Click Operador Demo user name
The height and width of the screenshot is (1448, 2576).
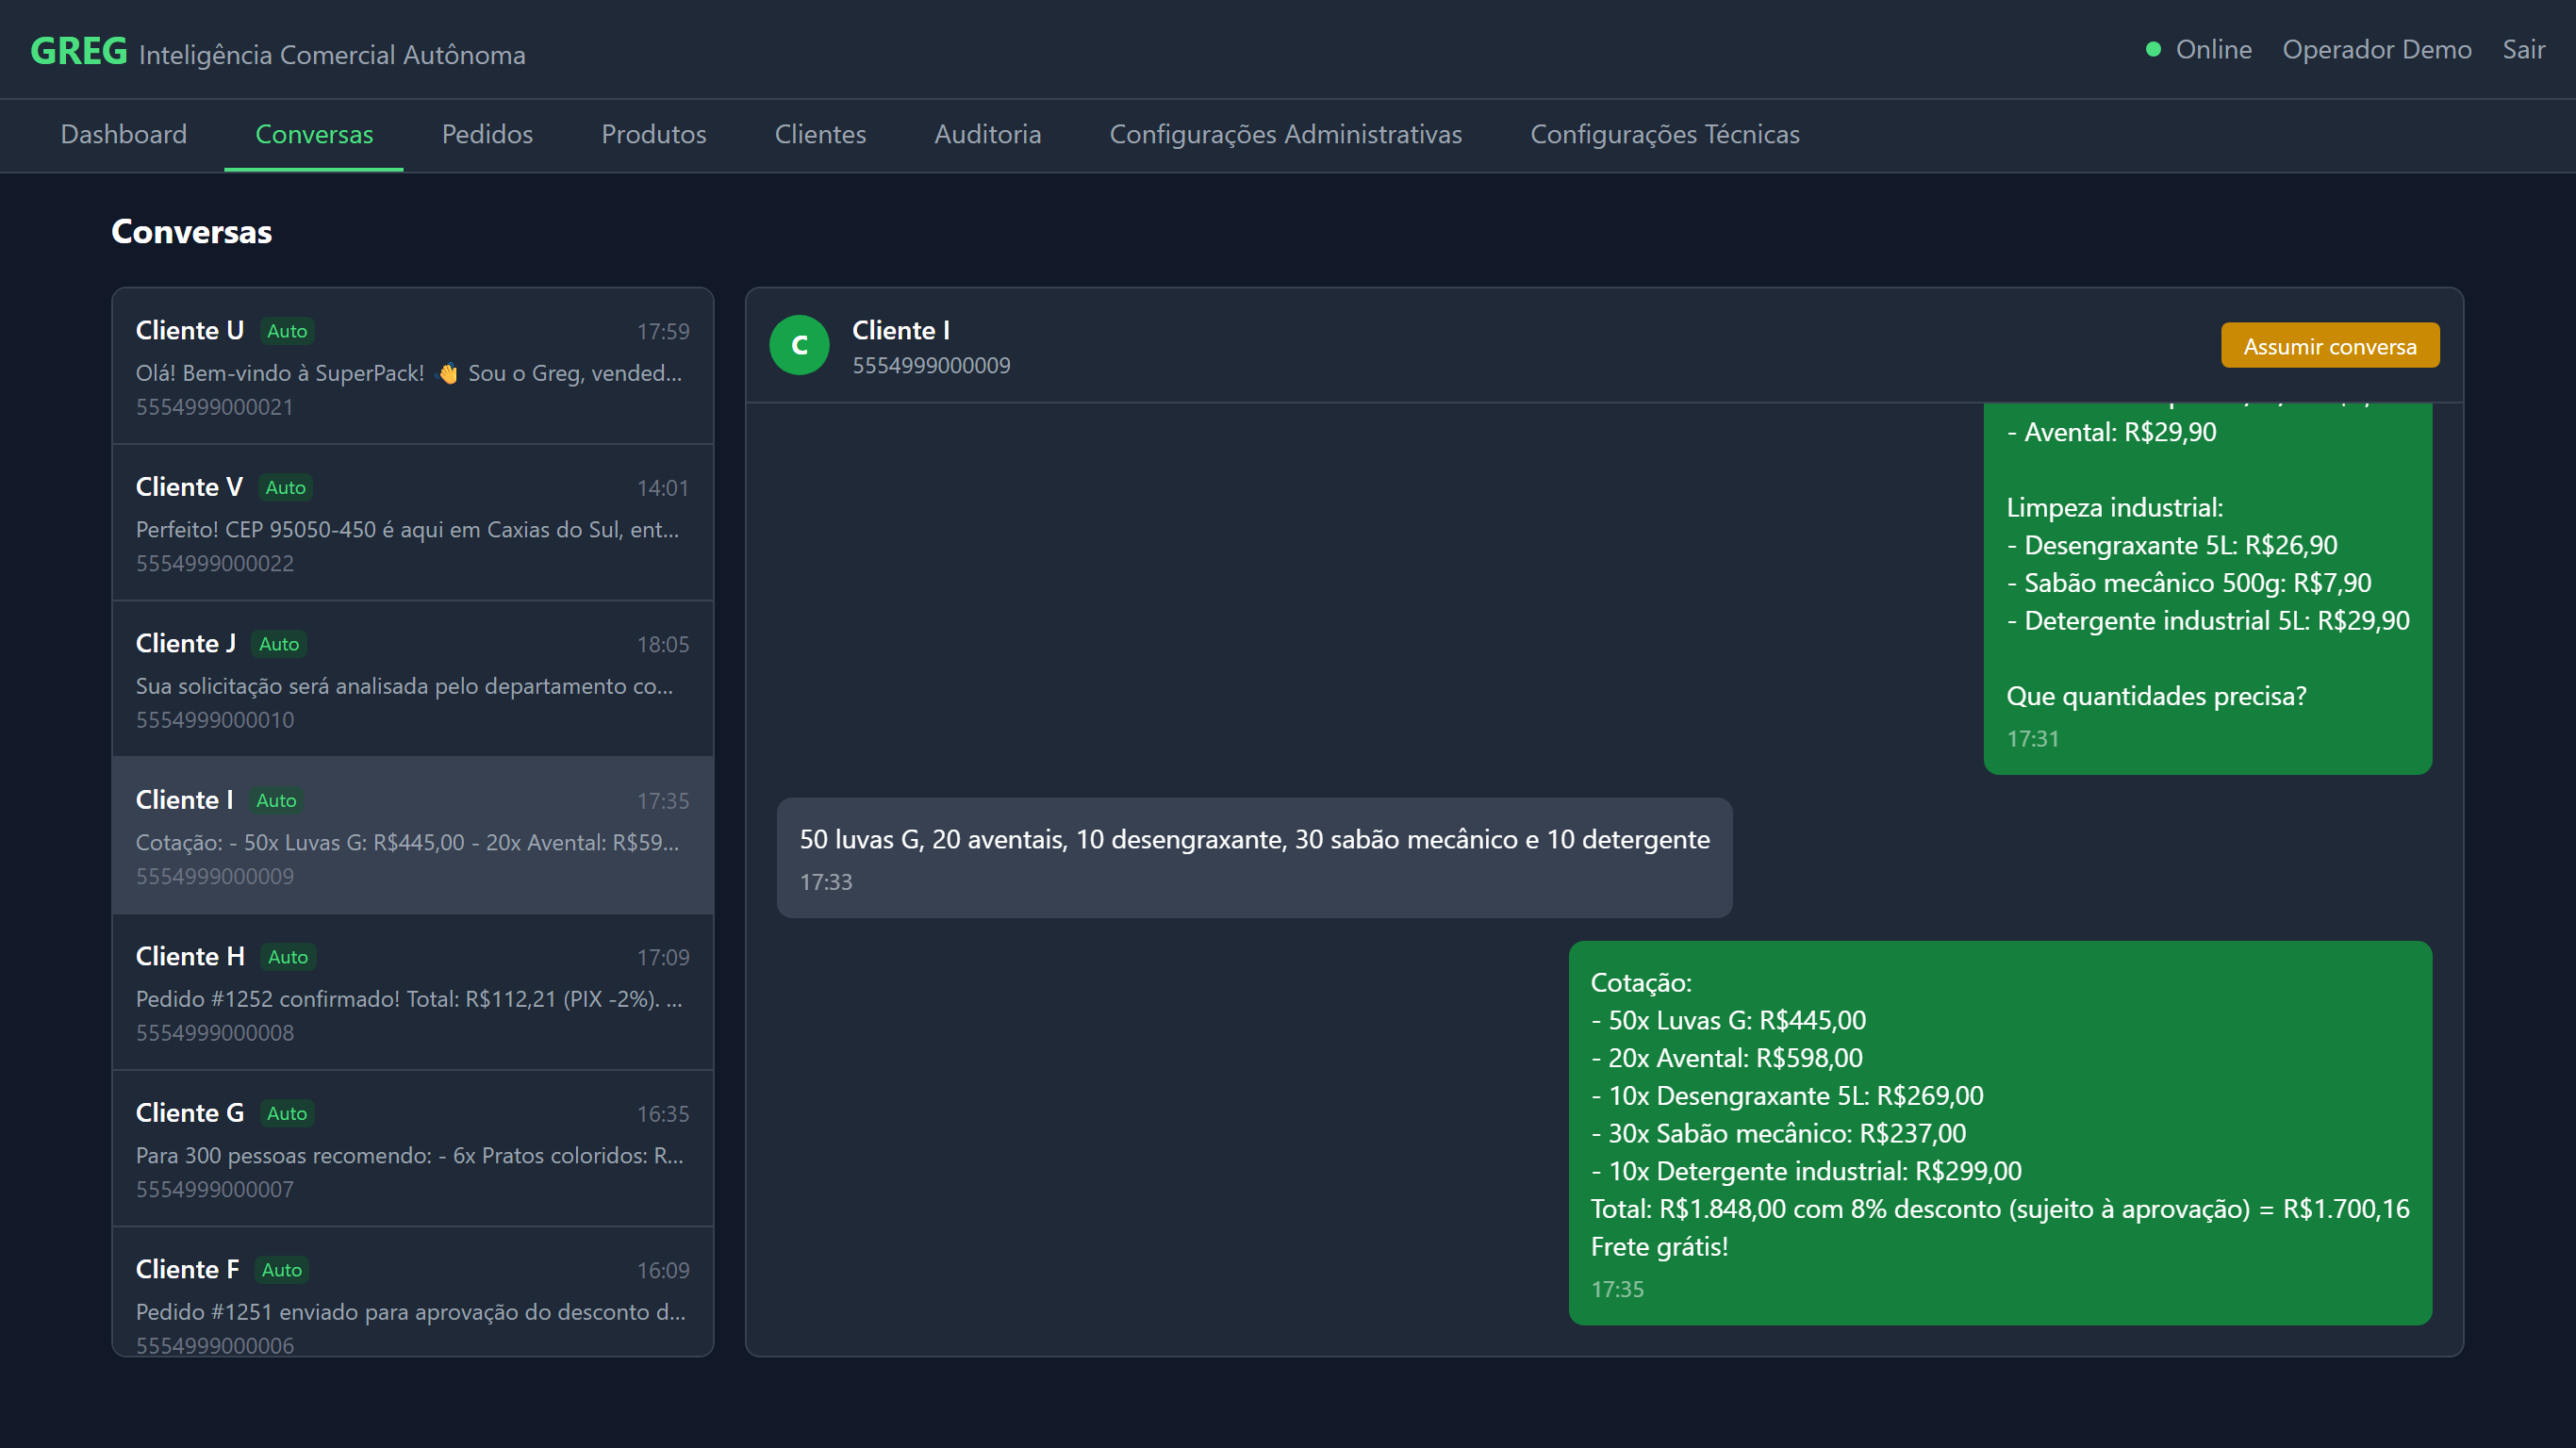tap(2376, 49)
